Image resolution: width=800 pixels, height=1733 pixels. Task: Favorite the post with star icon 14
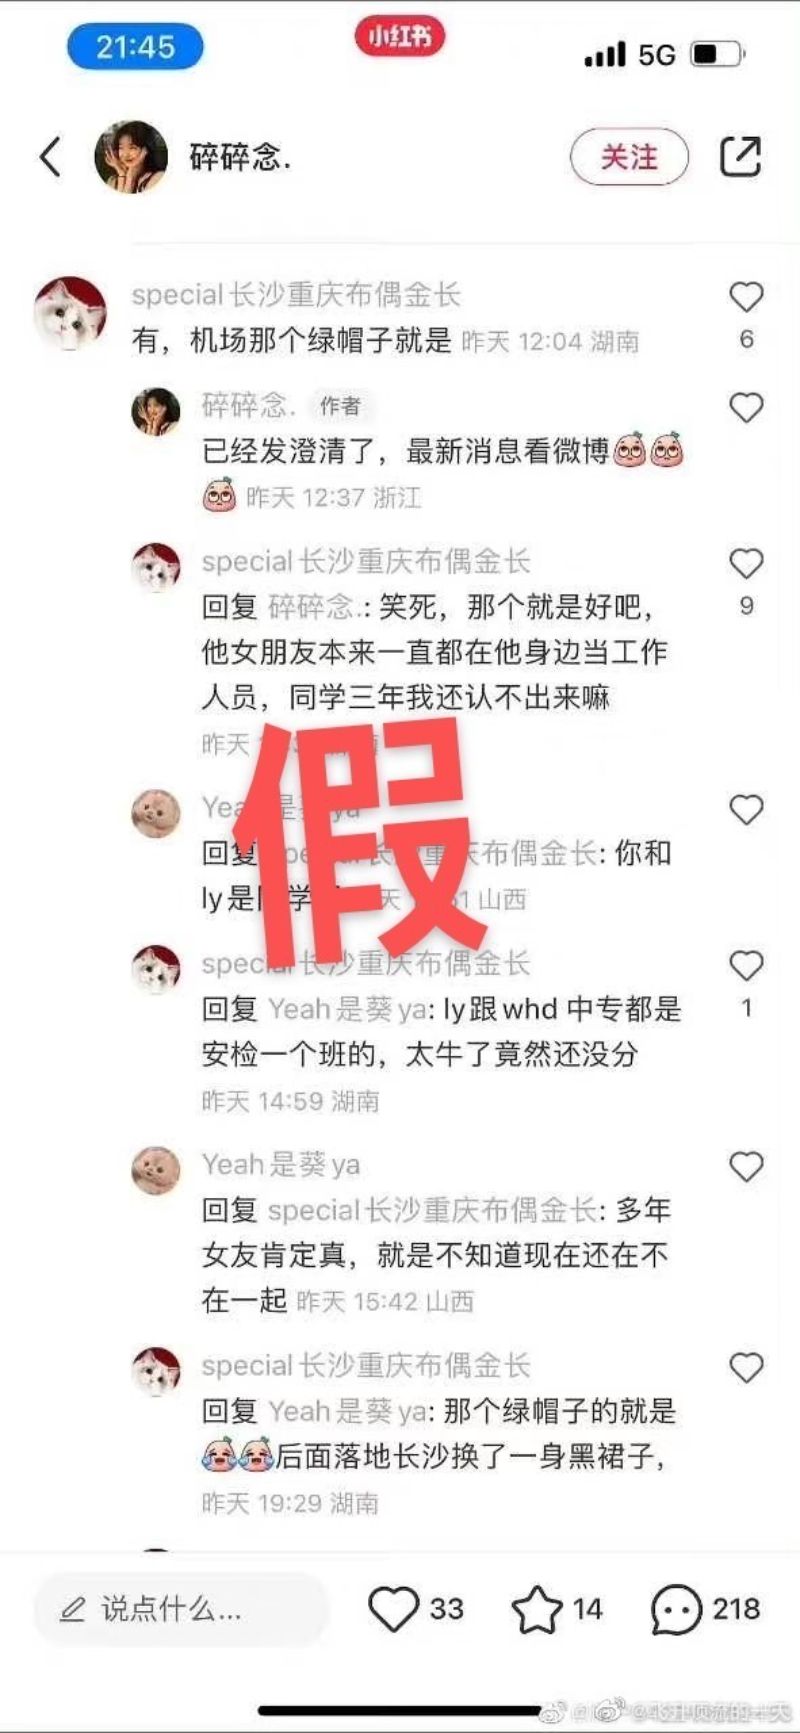coord(537,1609)
